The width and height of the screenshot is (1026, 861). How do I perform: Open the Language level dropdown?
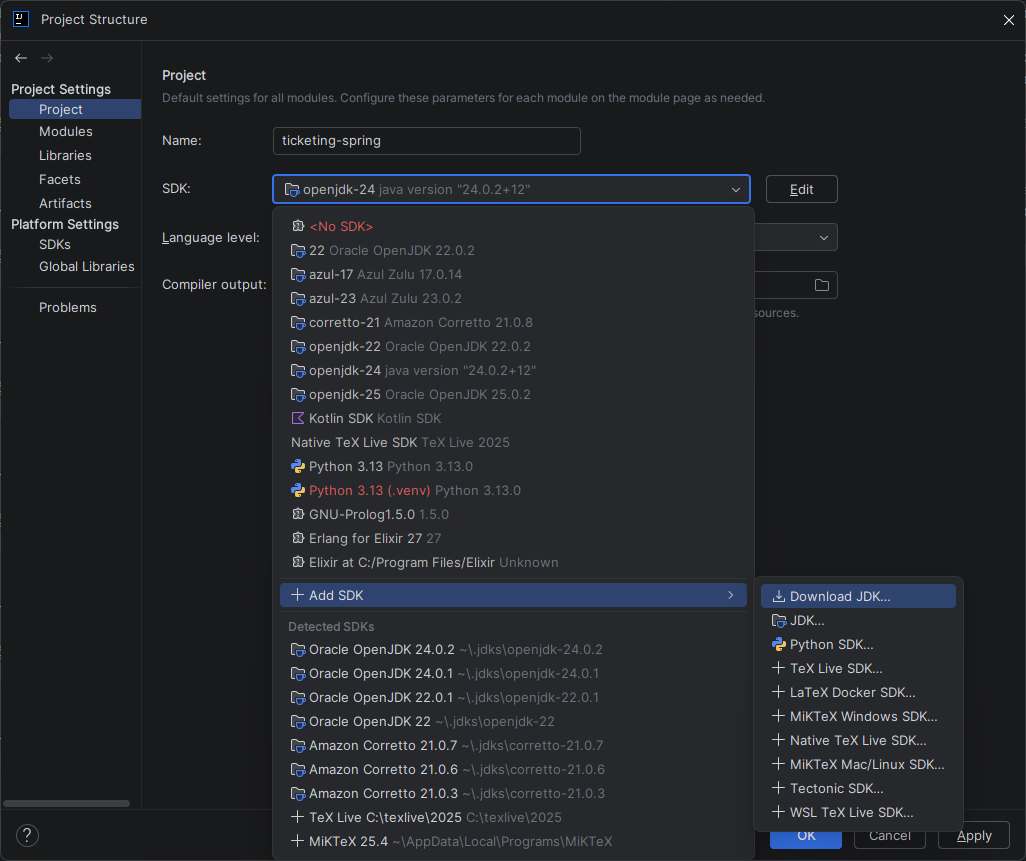point(824,237)
